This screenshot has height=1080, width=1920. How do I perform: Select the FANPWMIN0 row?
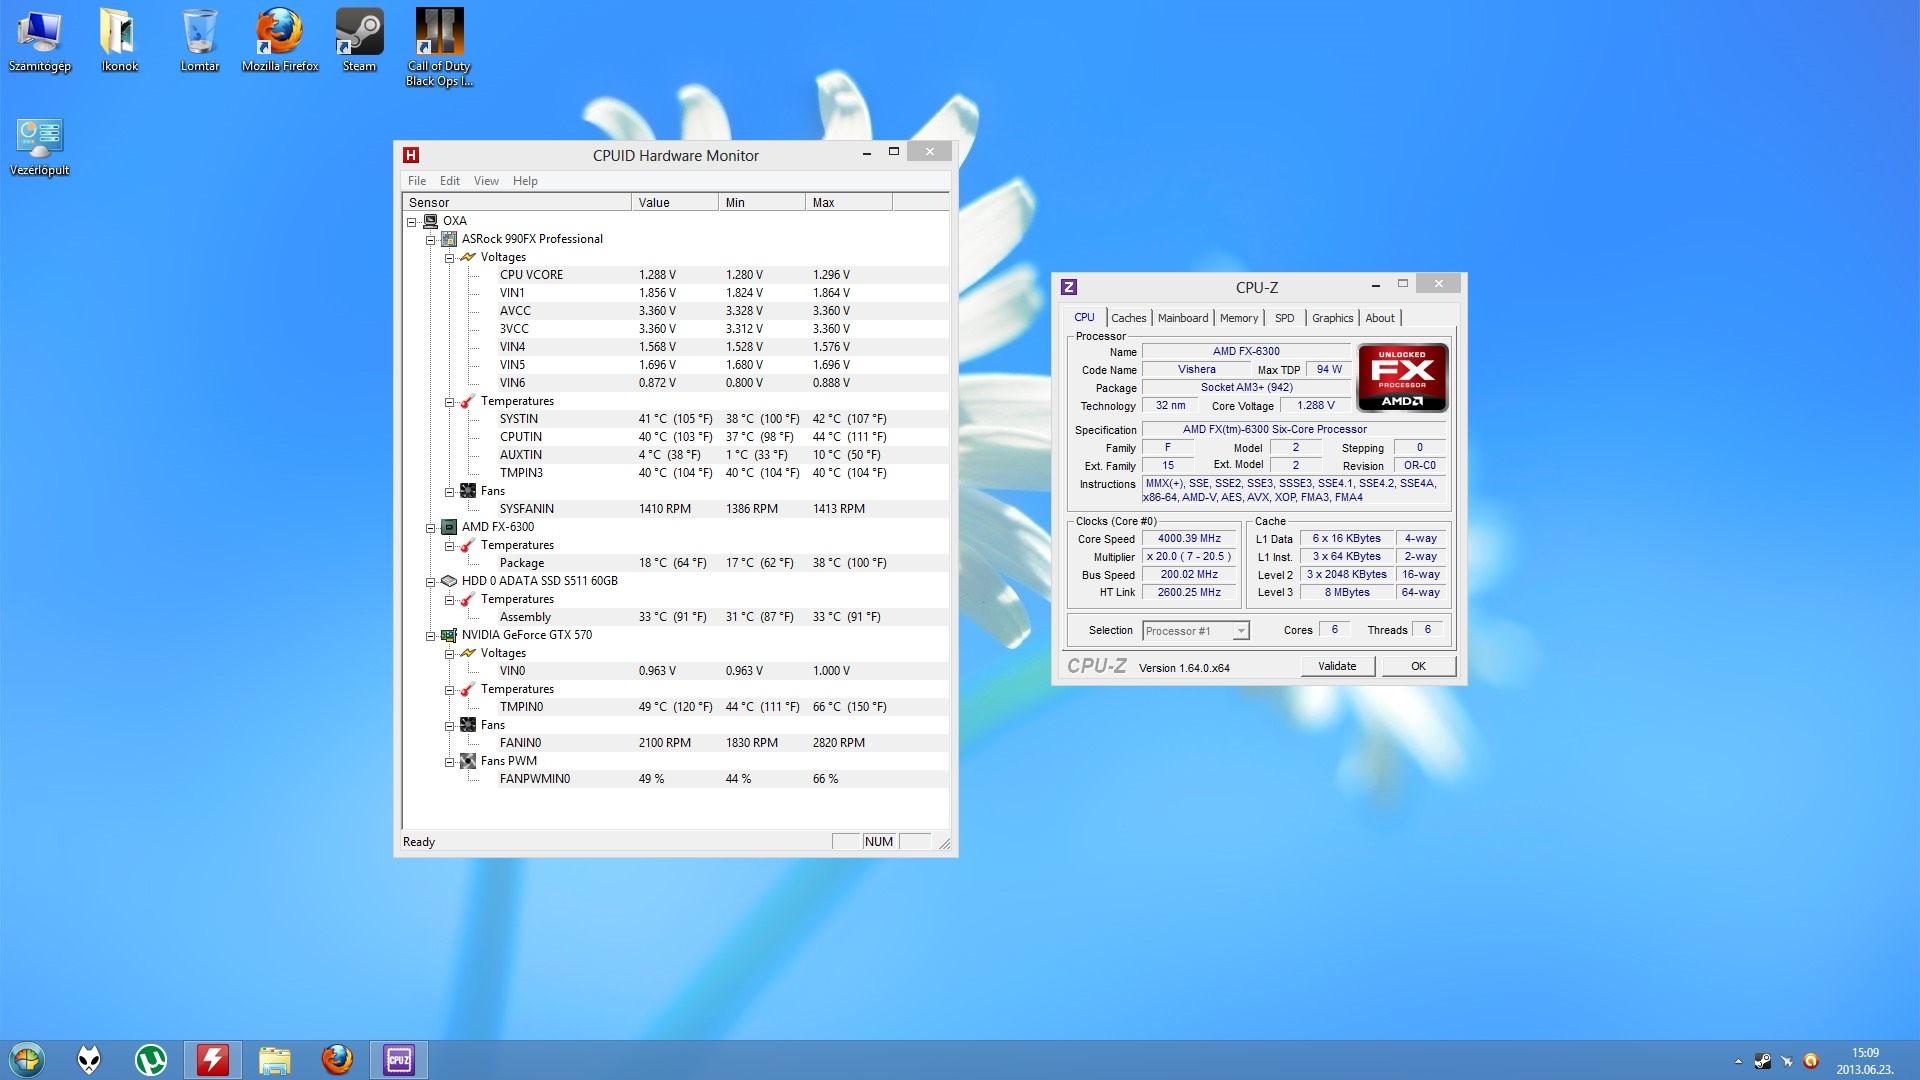point(722,779)
